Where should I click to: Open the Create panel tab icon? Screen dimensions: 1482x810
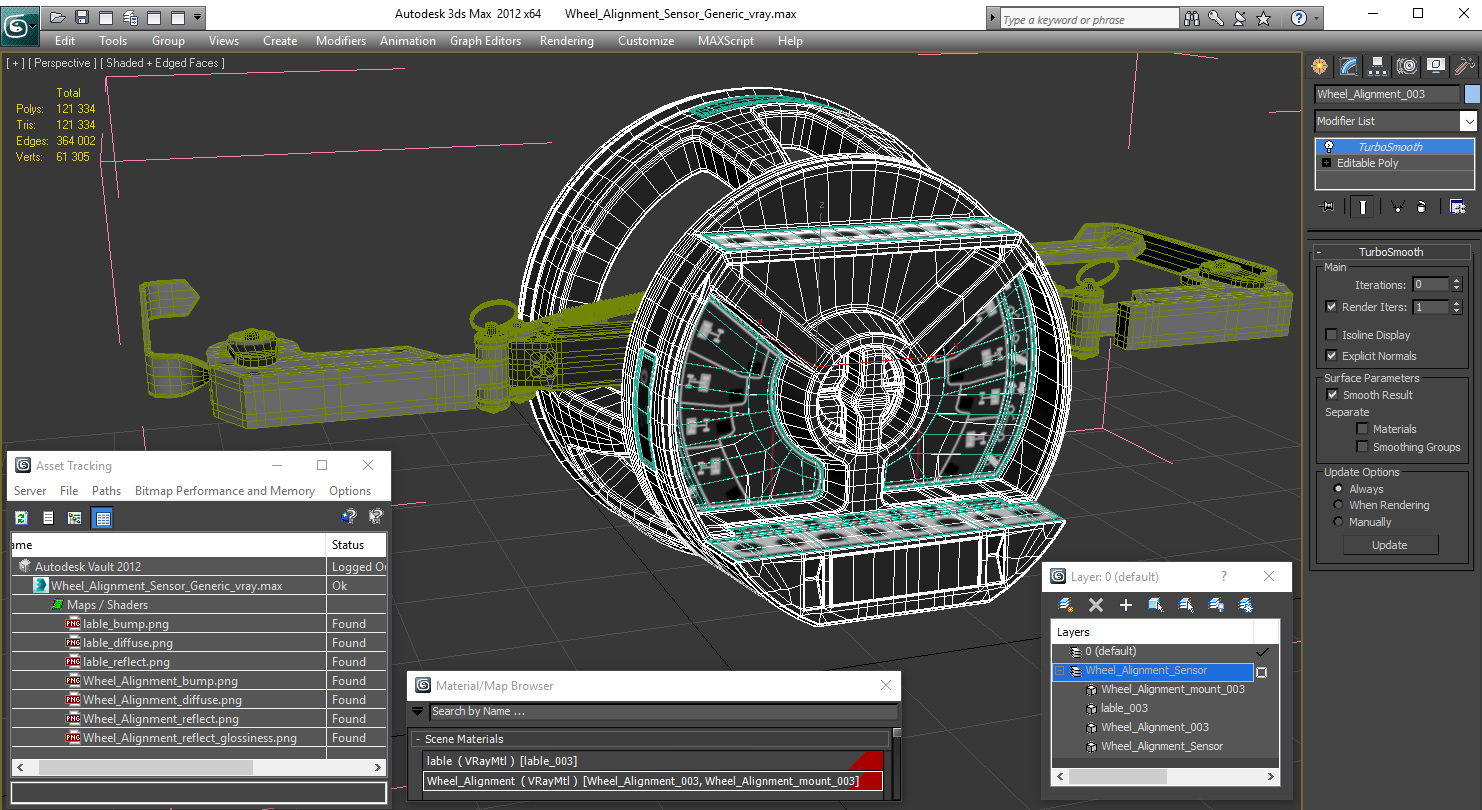click(1319, 66)
